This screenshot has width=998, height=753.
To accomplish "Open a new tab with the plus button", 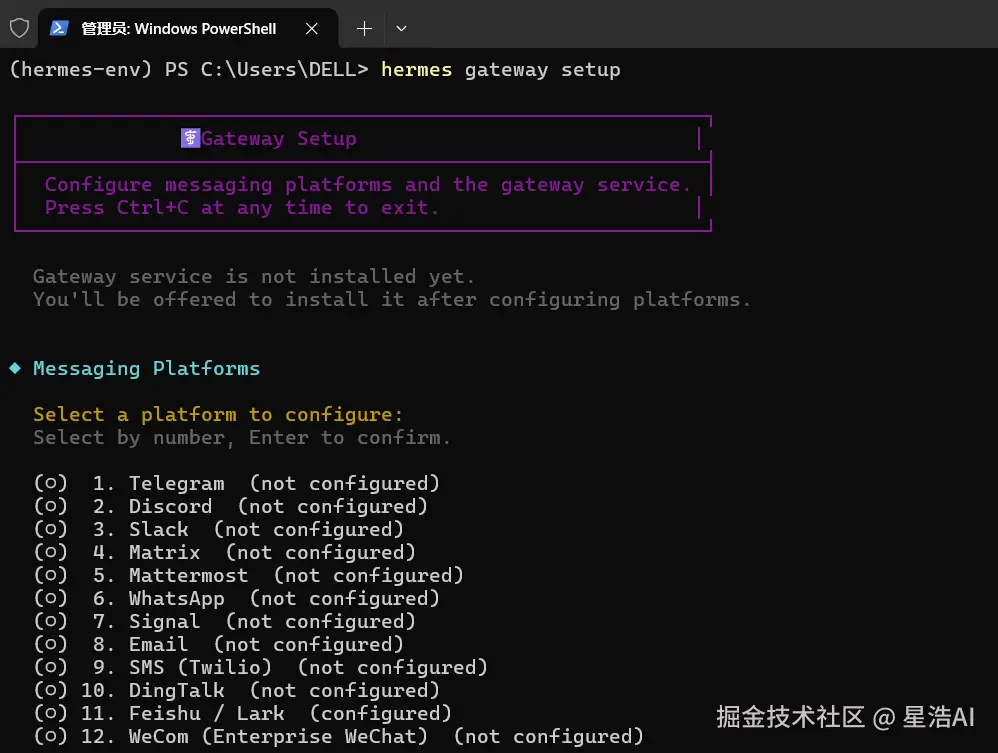I will 364,28.
